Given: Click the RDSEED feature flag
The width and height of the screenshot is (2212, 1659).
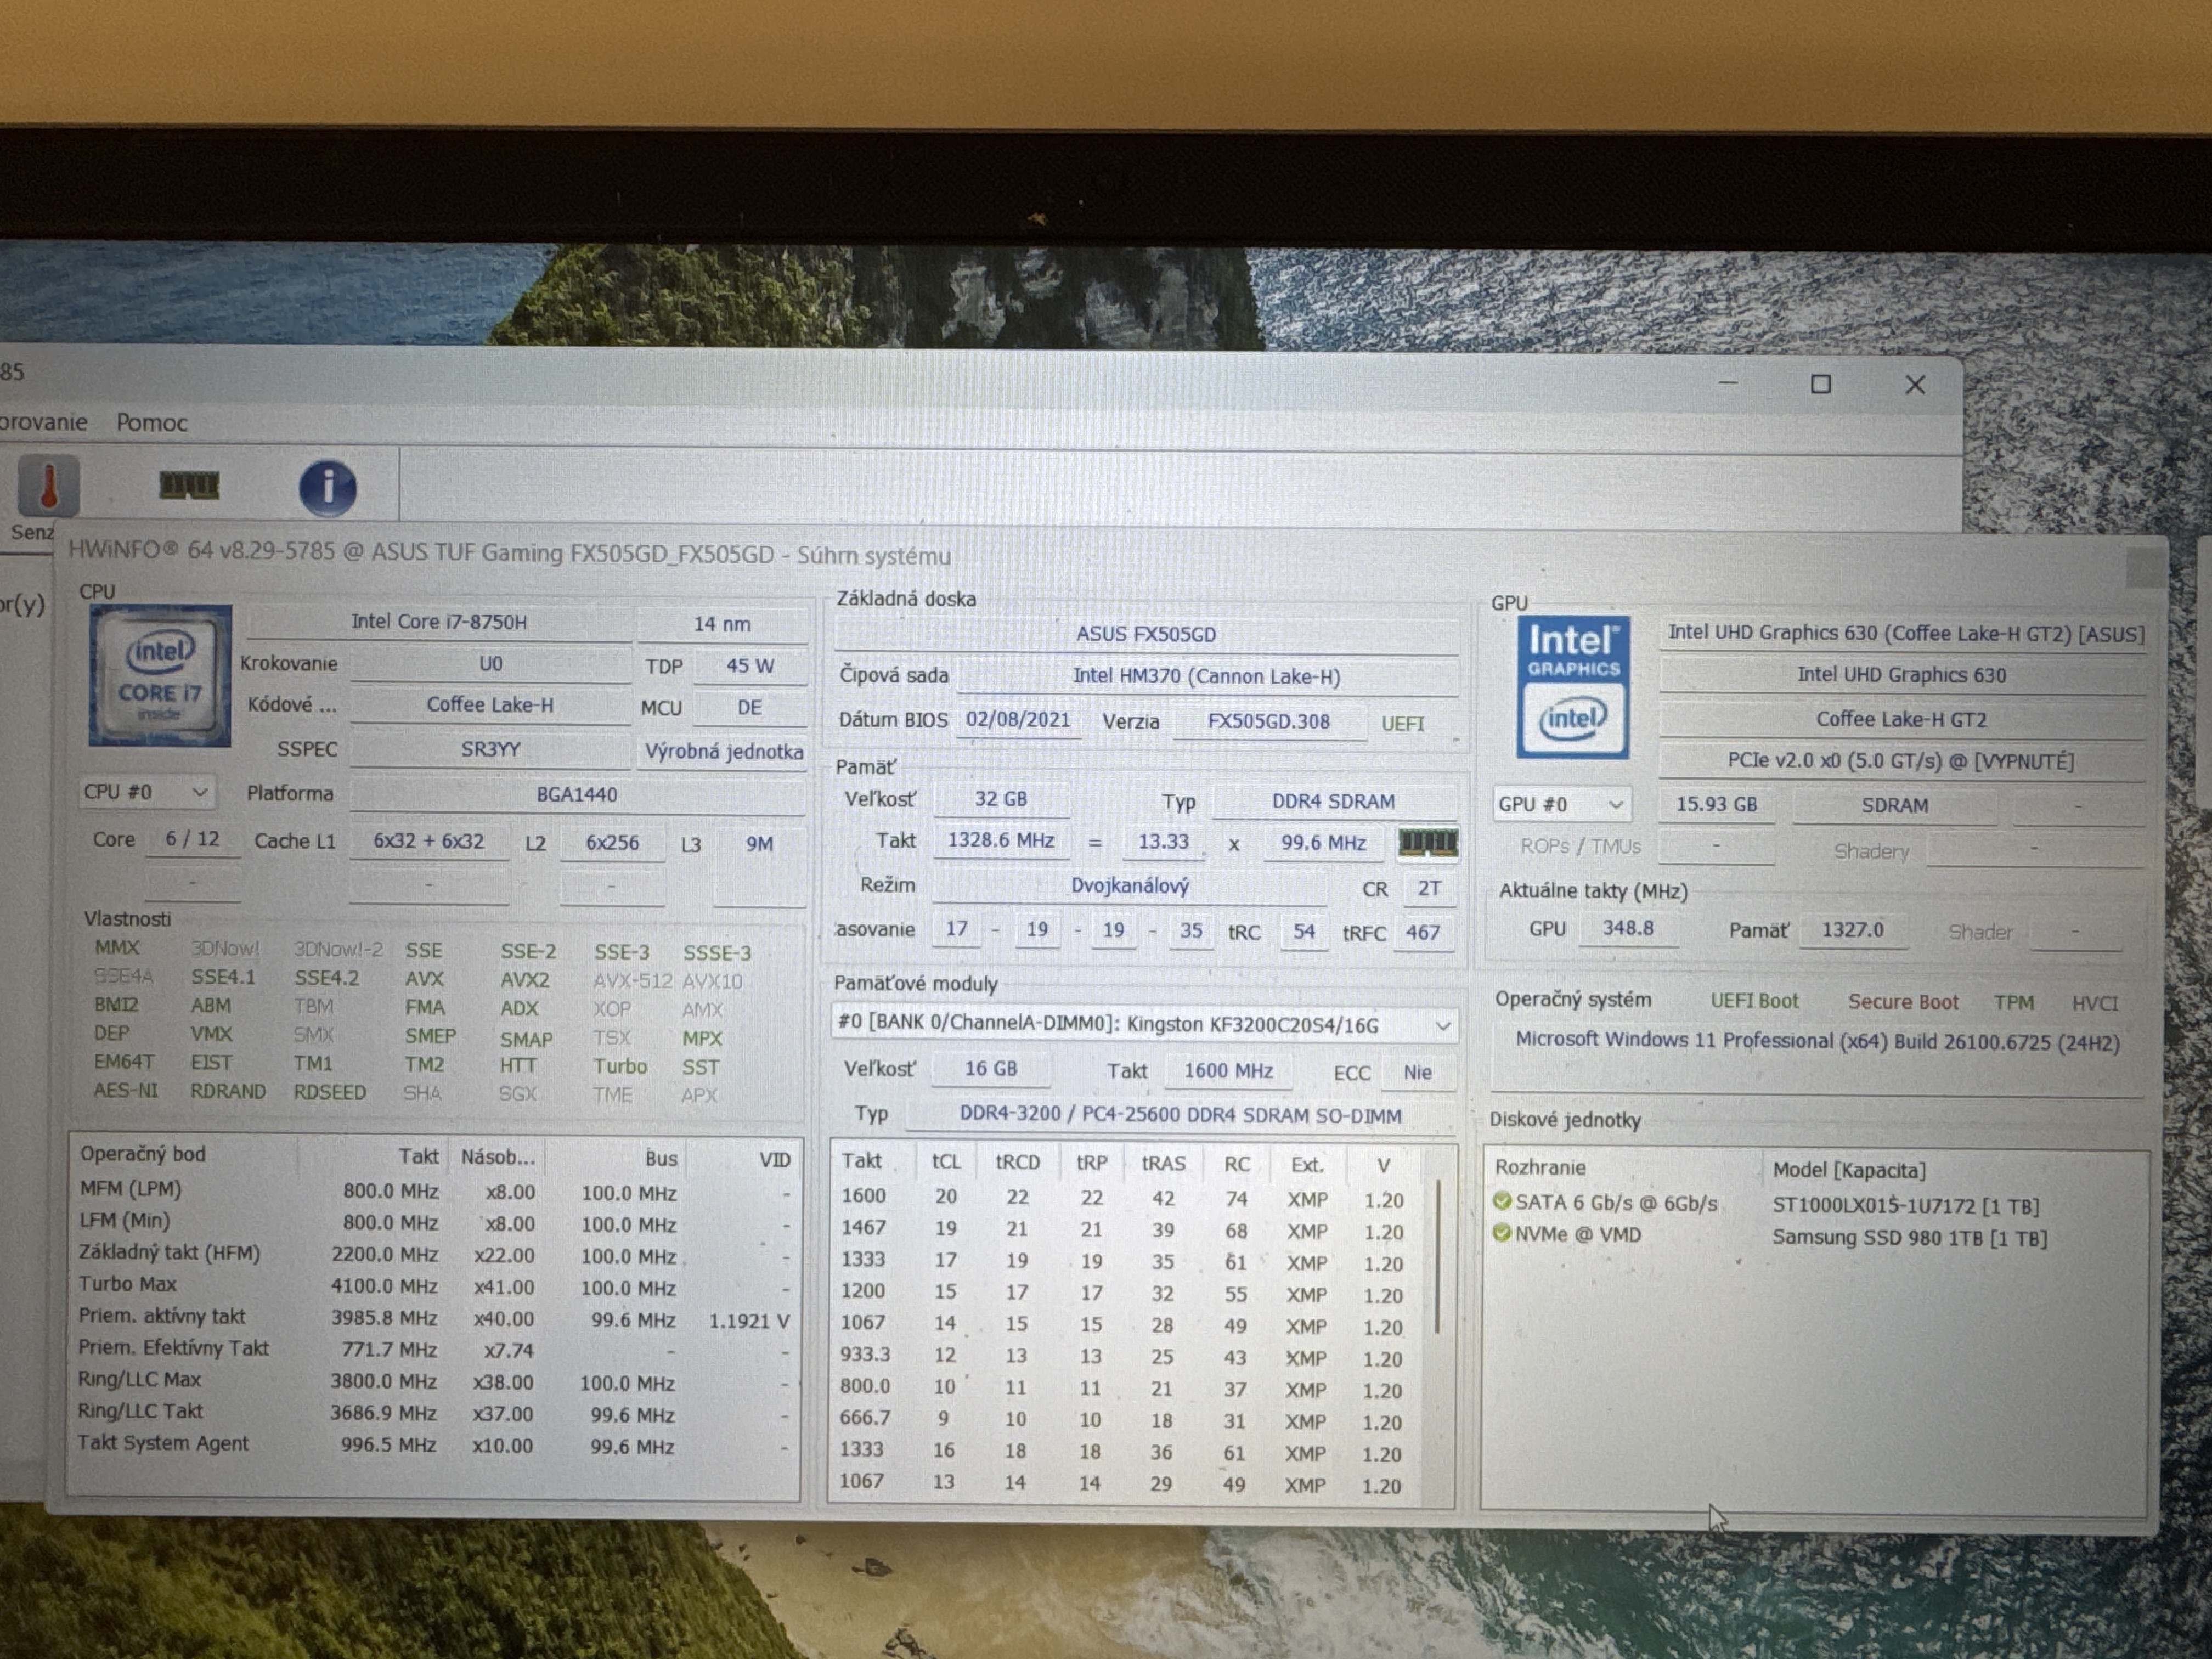Looking at the screenshot, I should pyautogui.click(x=329, y=1092).
